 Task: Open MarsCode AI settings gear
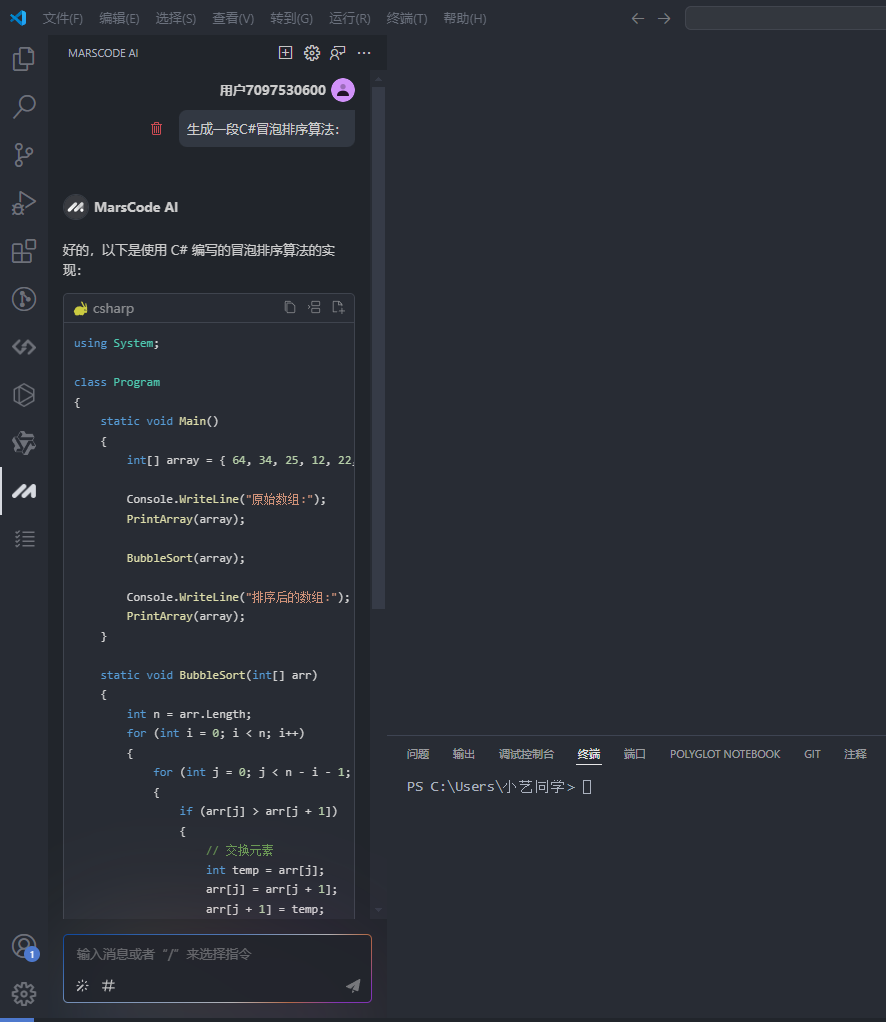[x=312, y=53]
